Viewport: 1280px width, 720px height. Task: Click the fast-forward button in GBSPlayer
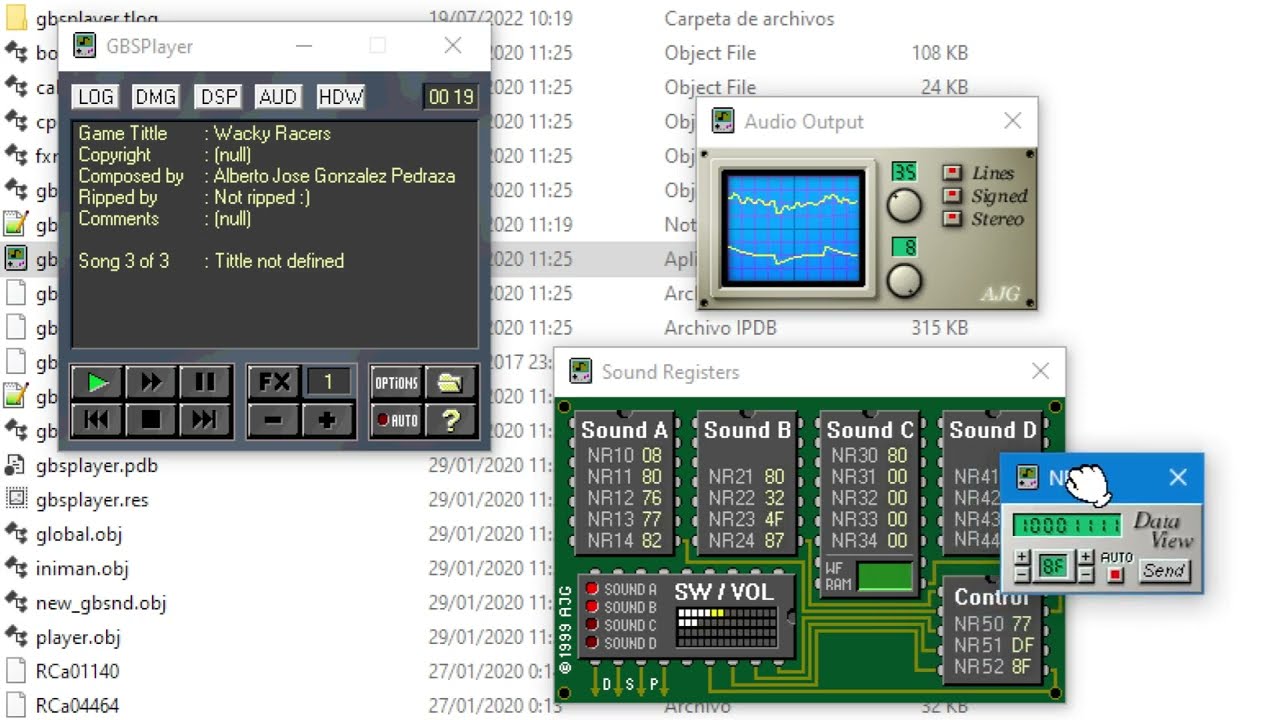click(x=151, y=382)
